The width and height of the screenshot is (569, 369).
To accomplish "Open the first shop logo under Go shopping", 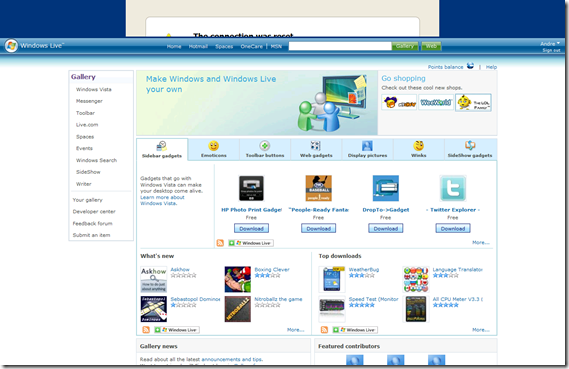I will (399, 103).
